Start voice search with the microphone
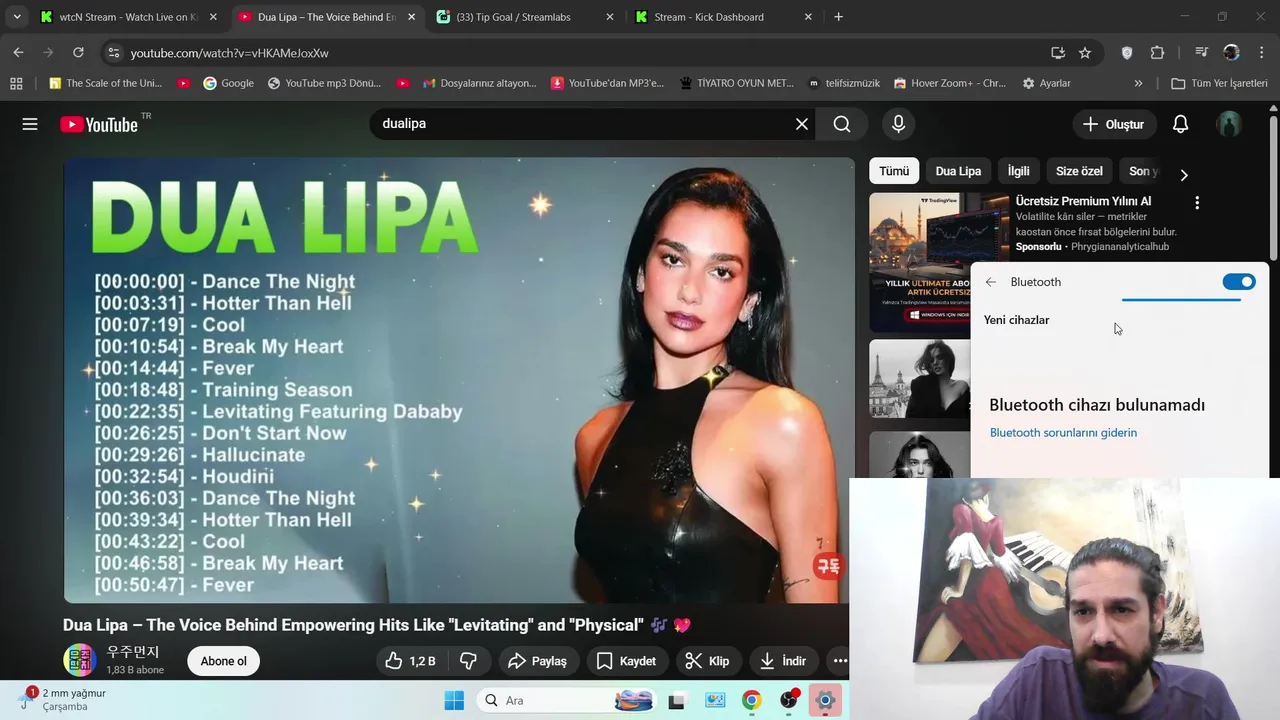 coord(898,124)
